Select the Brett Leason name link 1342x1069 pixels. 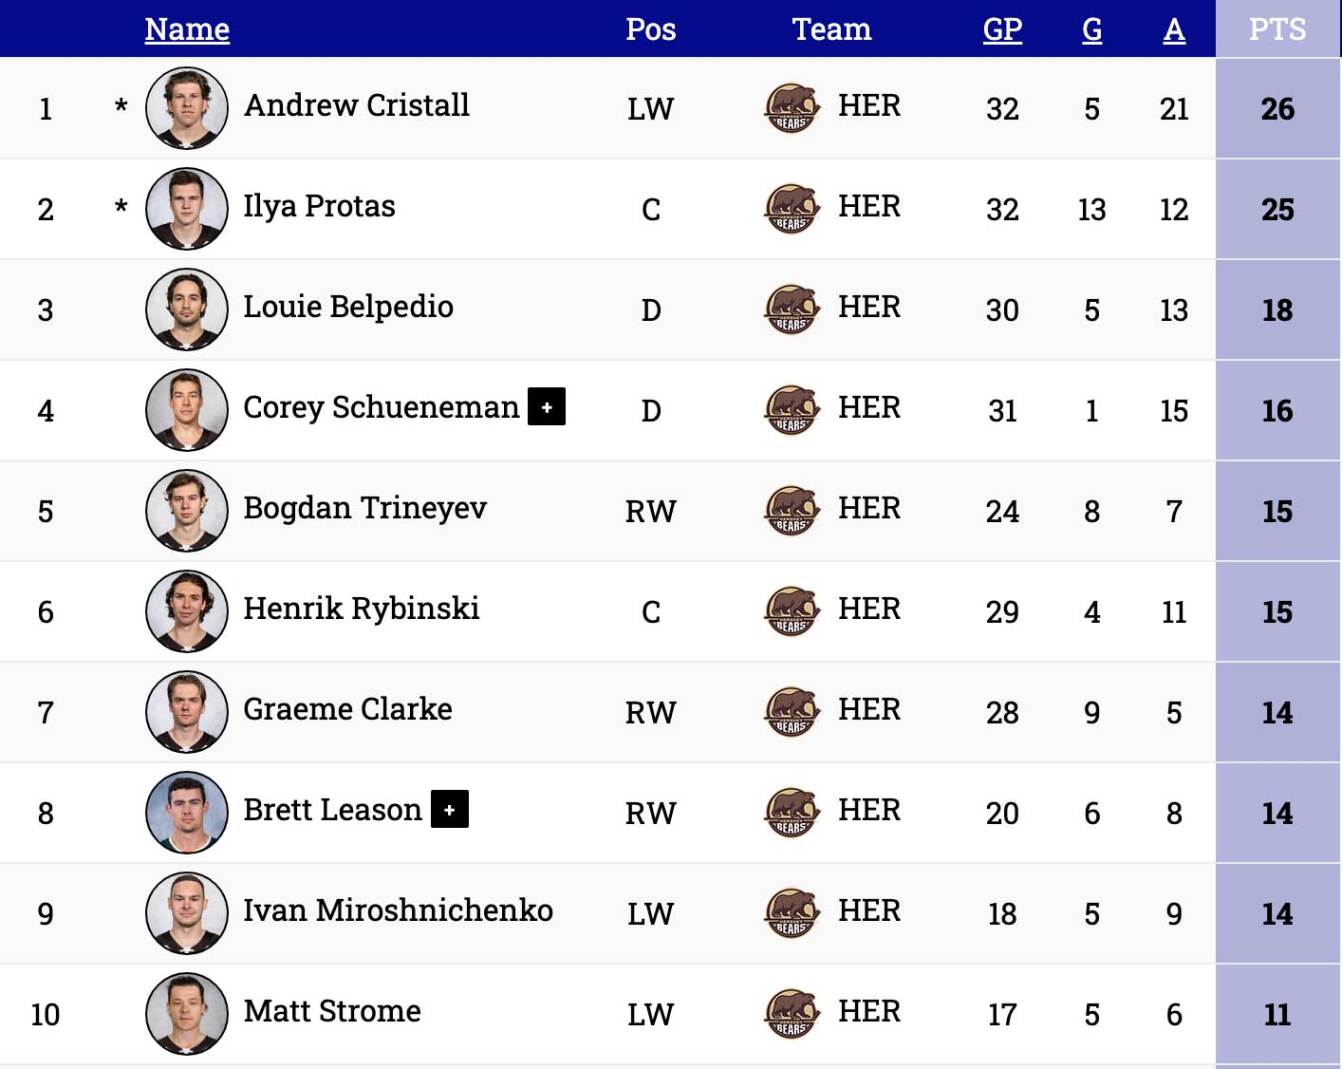coord(331,810)
